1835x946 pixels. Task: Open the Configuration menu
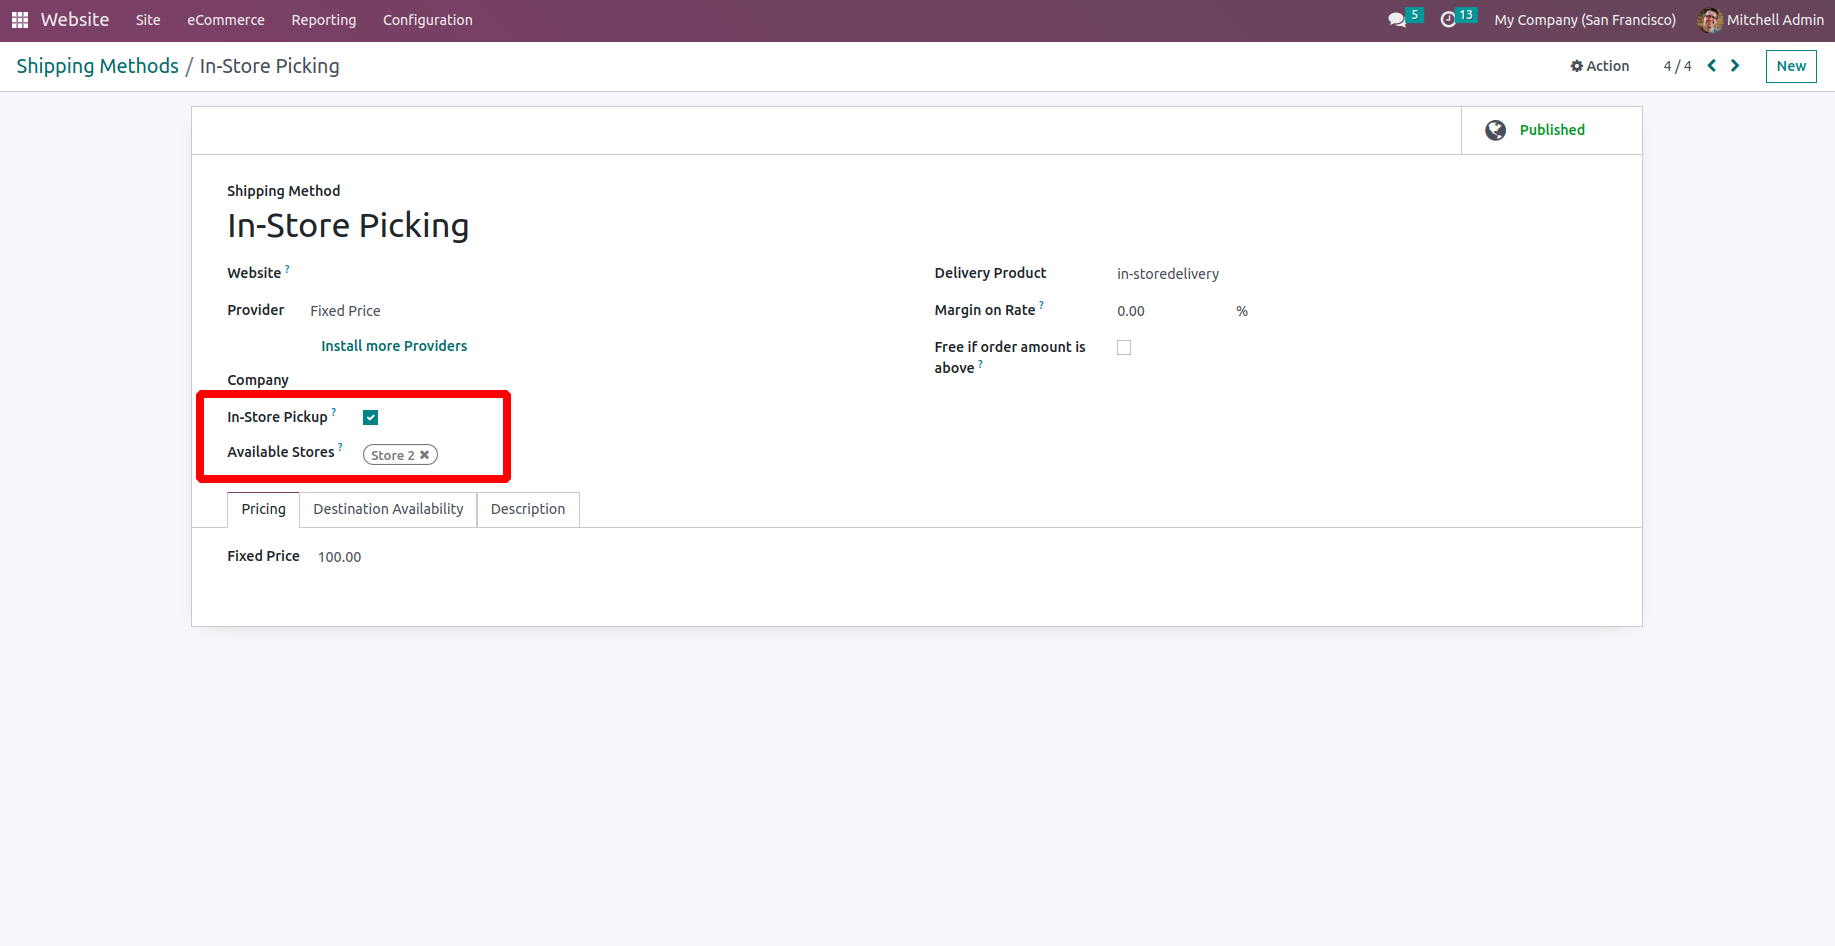point(428,20)
